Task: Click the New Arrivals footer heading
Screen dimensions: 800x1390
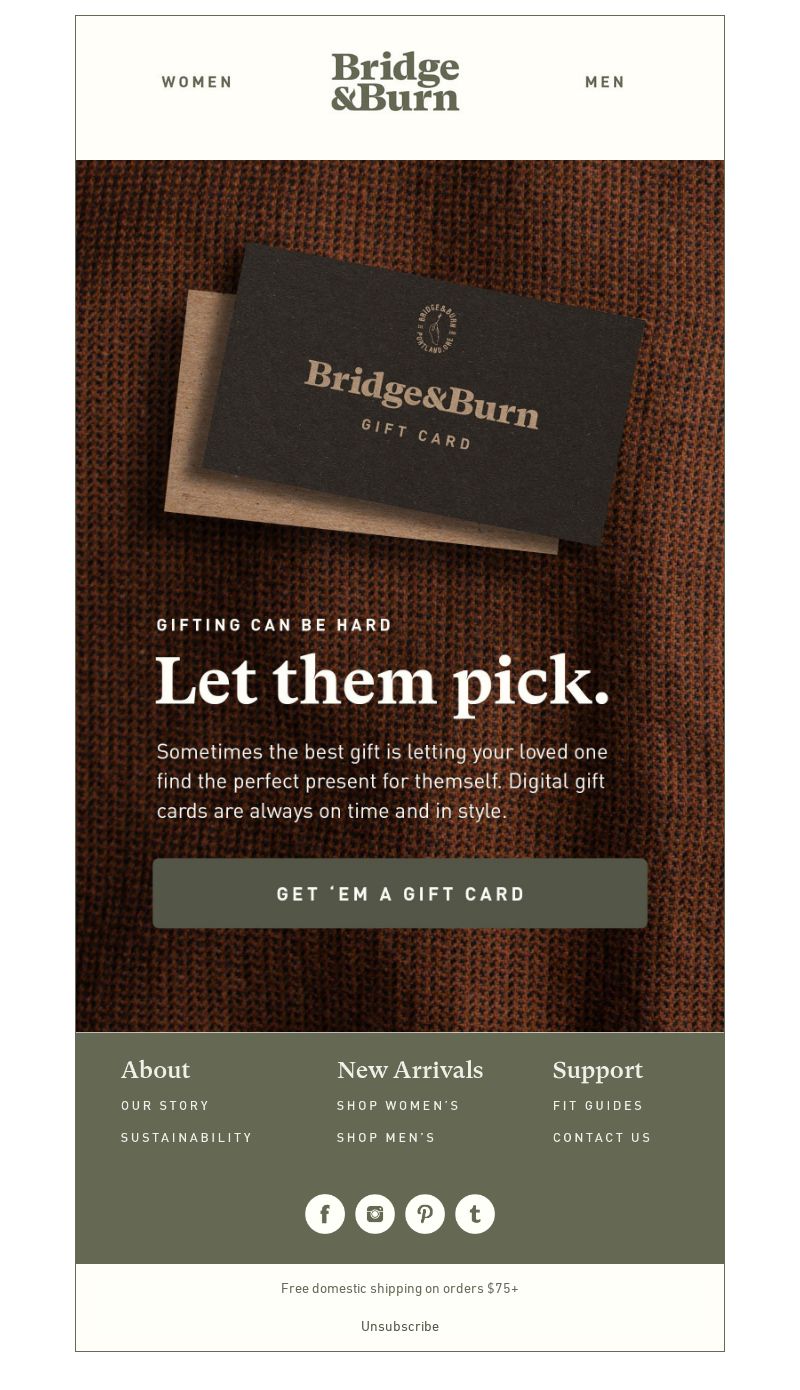Action: click(410, 1070)
